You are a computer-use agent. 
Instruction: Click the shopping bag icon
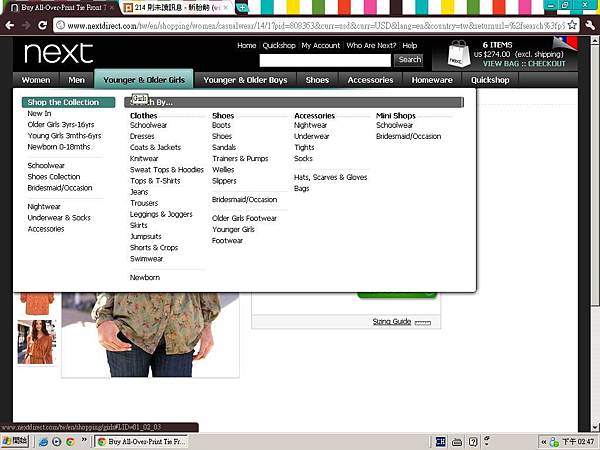click(458, 54)
